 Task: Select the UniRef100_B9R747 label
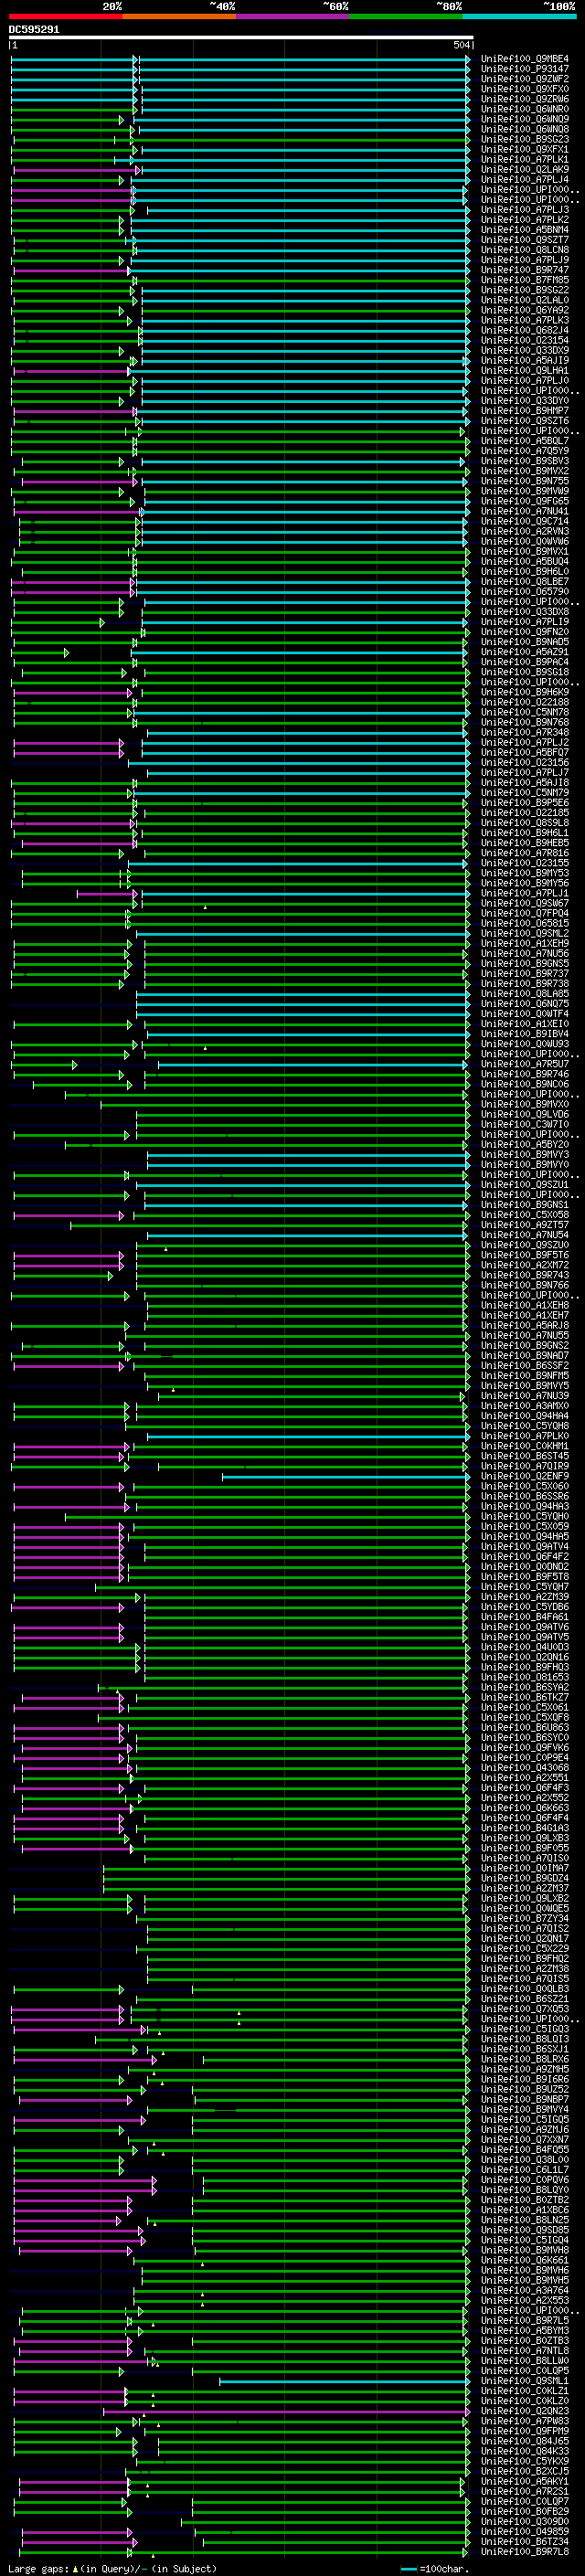525,270
